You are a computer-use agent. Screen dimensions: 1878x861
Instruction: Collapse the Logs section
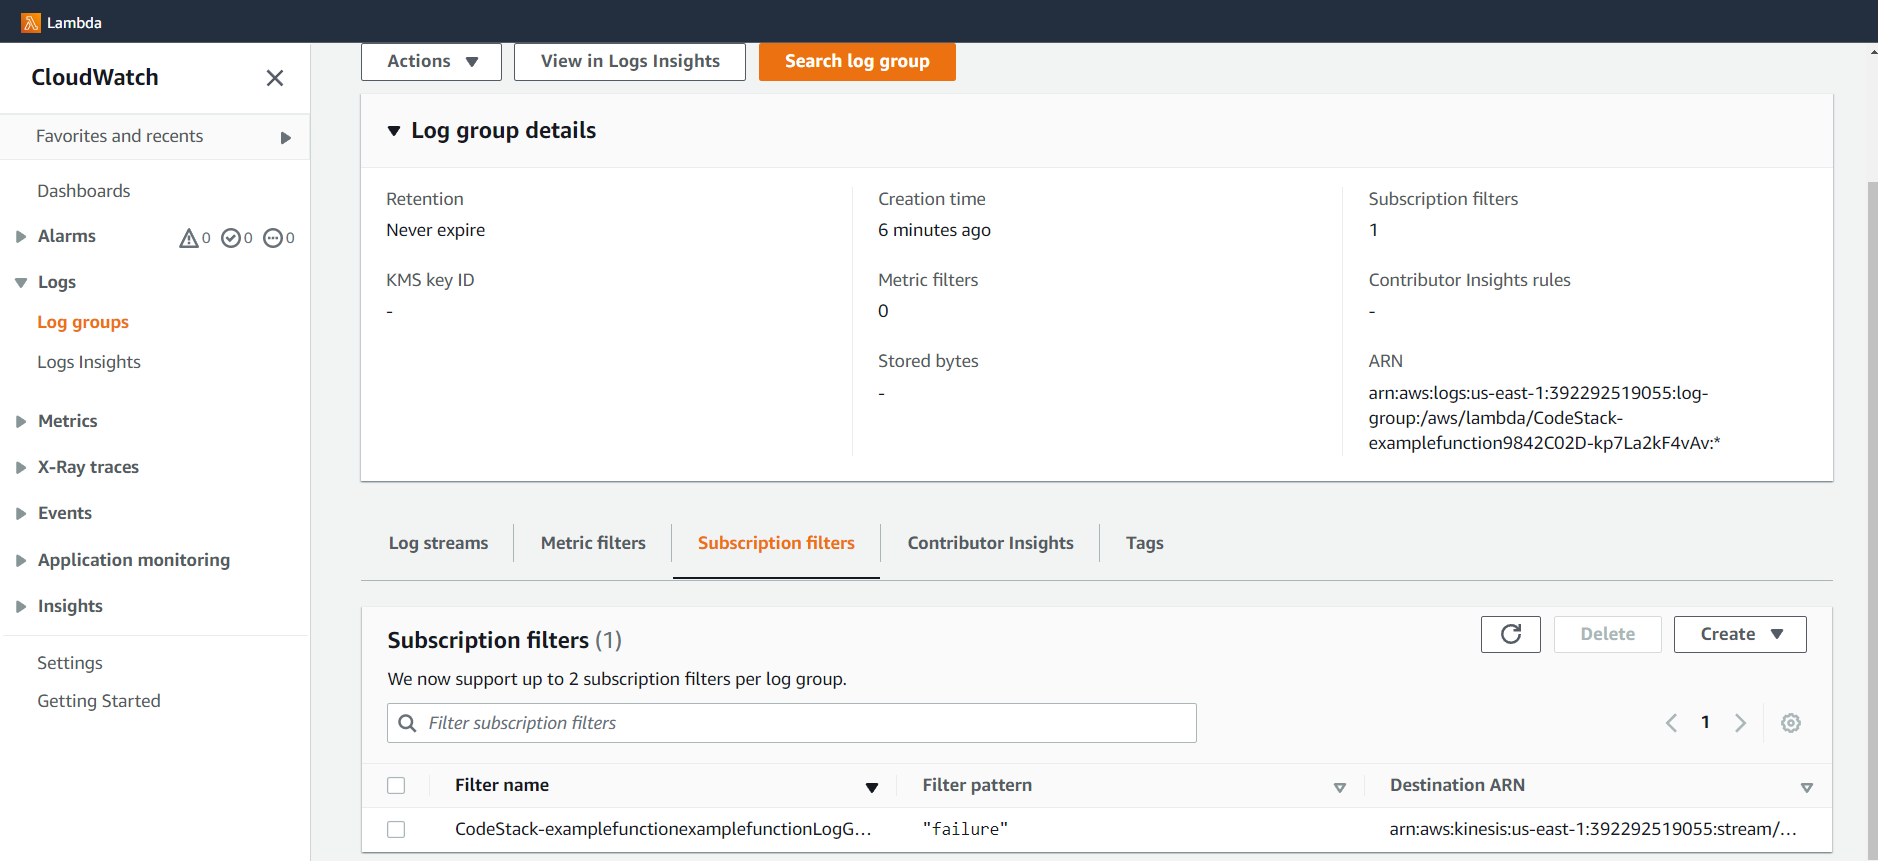tap(21, 283)
